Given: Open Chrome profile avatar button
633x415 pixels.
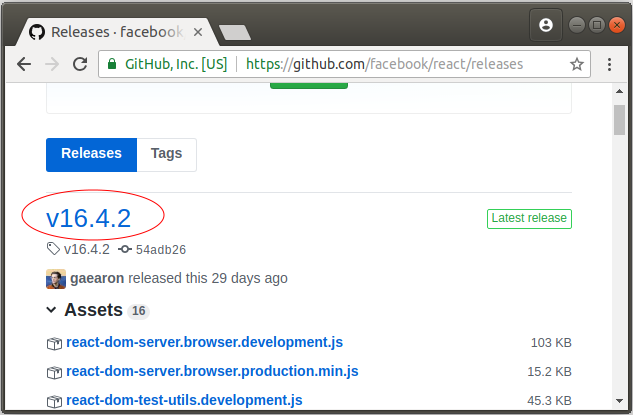Looking at the screenshot, I should [x=546, y=25].
